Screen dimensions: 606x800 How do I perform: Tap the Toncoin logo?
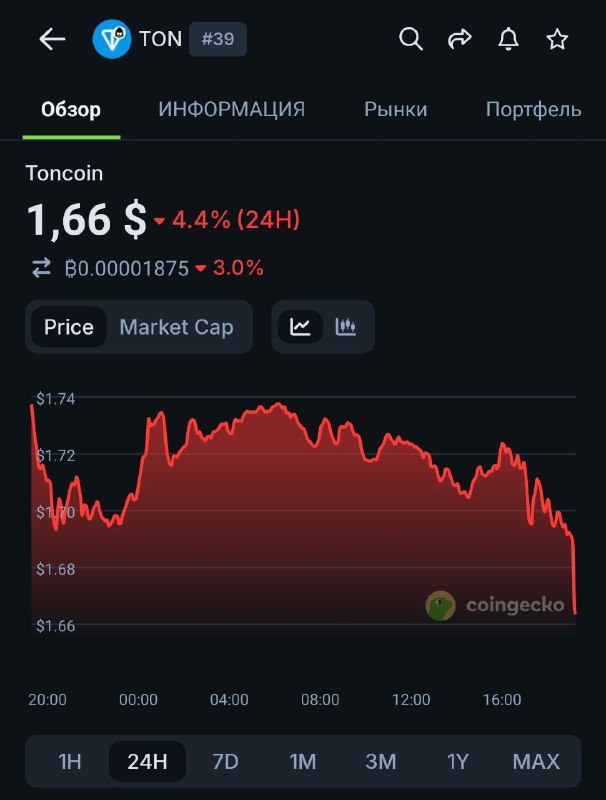pyautogui.click(x=111, y=39)
